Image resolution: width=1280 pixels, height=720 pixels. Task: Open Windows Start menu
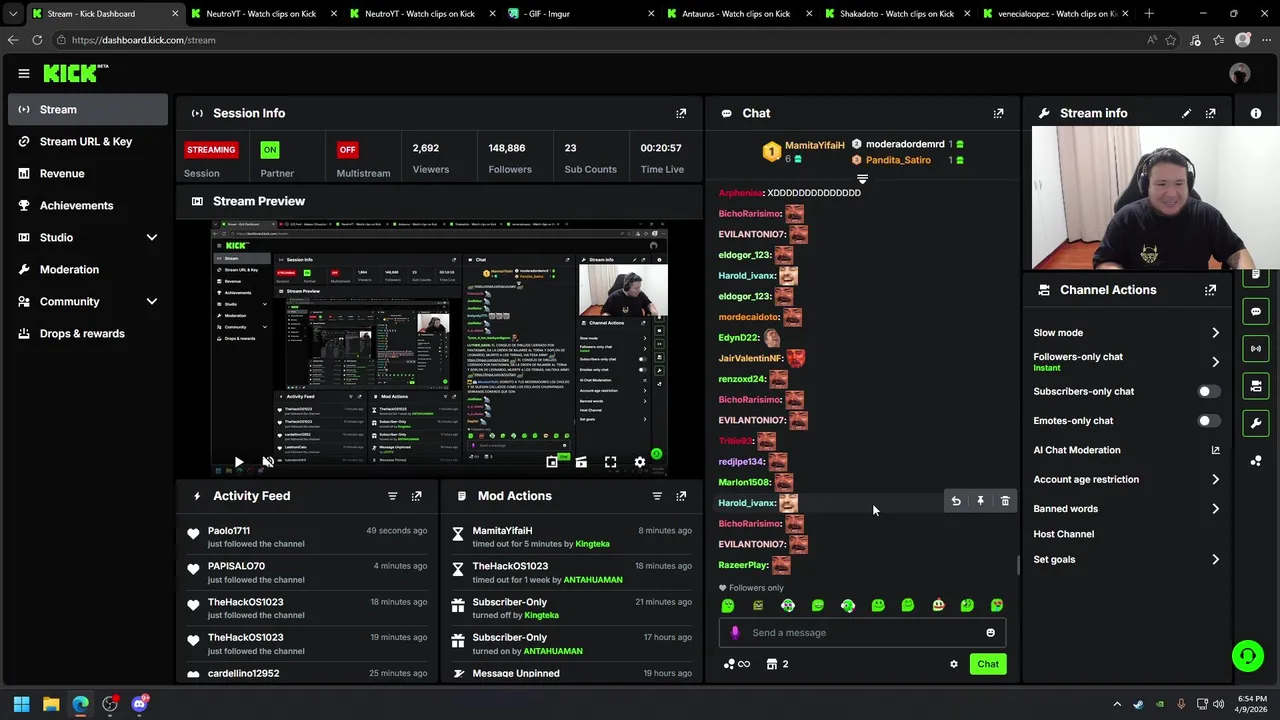[x=21, y=704]
